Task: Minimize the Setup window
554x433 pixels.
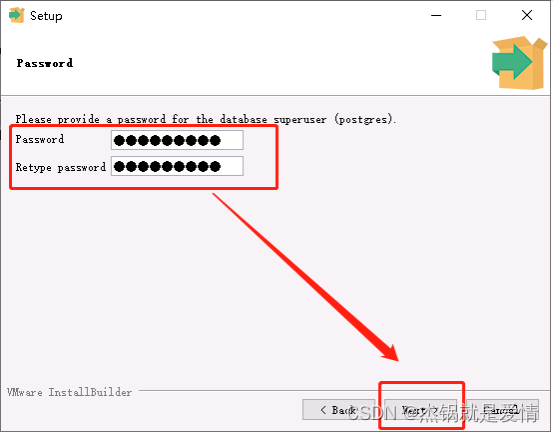Action: point(436,16)
